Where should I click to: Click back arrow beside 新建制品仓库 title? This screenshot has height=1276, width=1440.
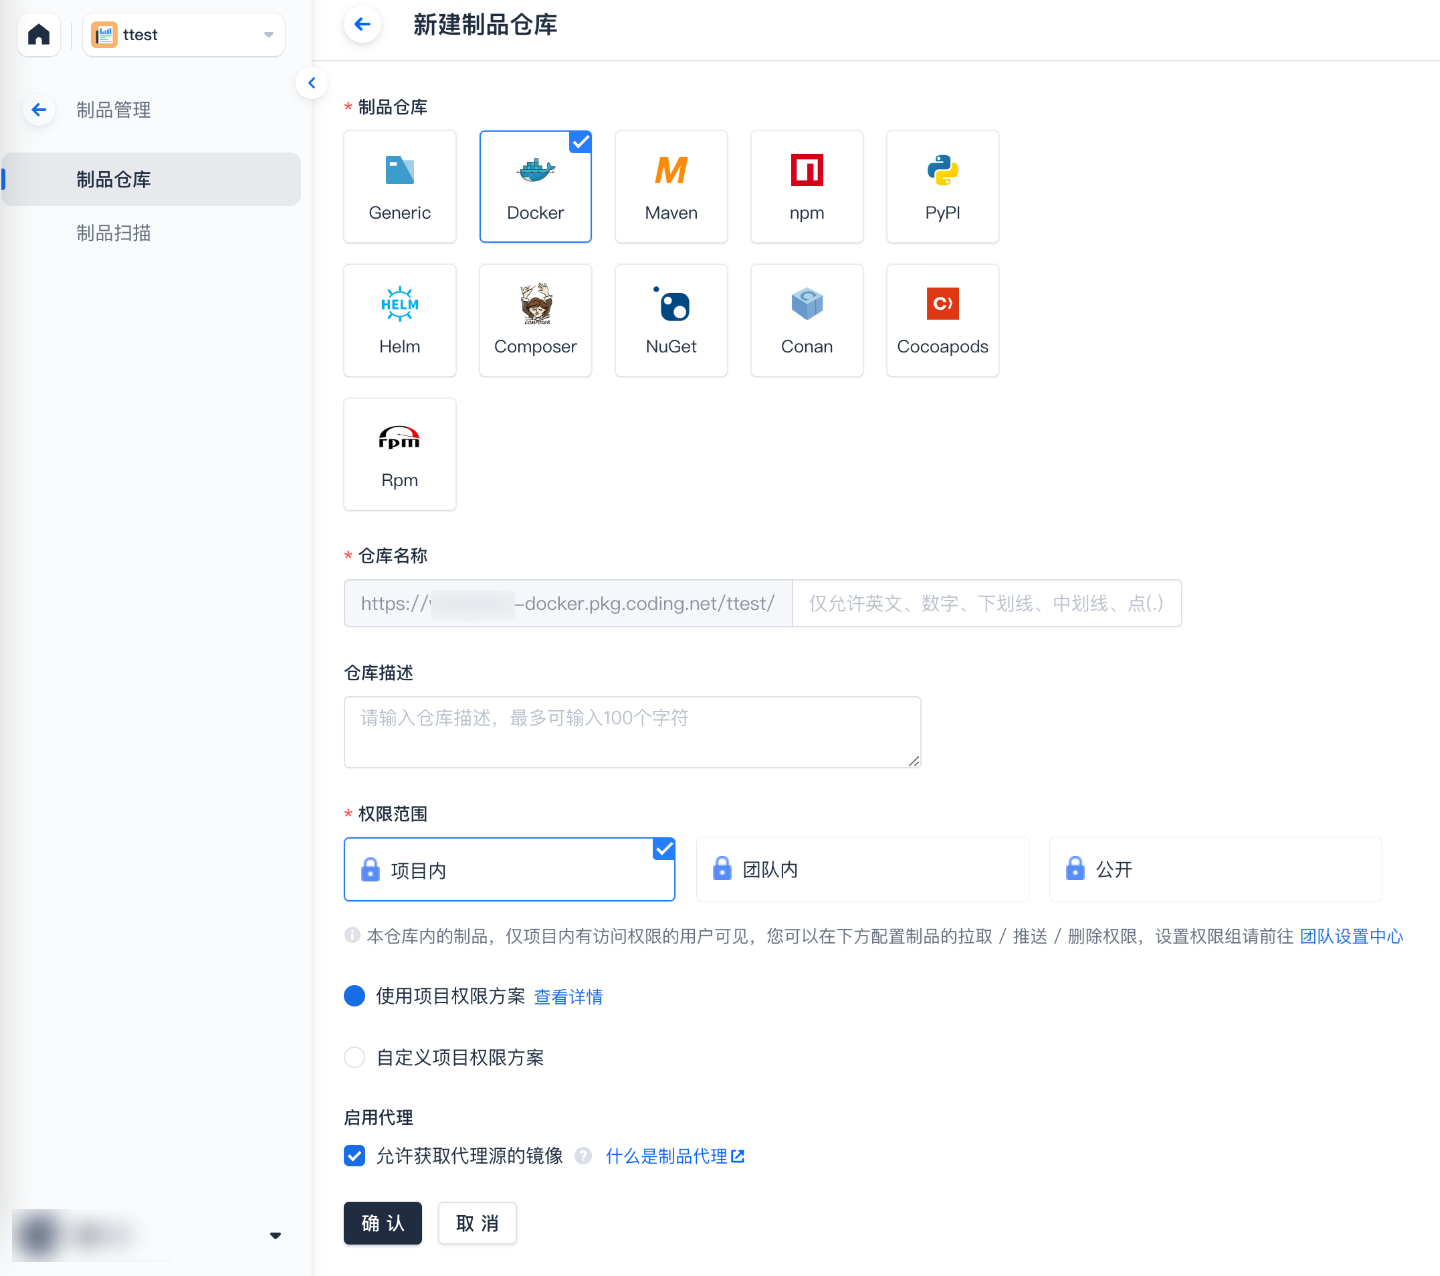point(363,24)
